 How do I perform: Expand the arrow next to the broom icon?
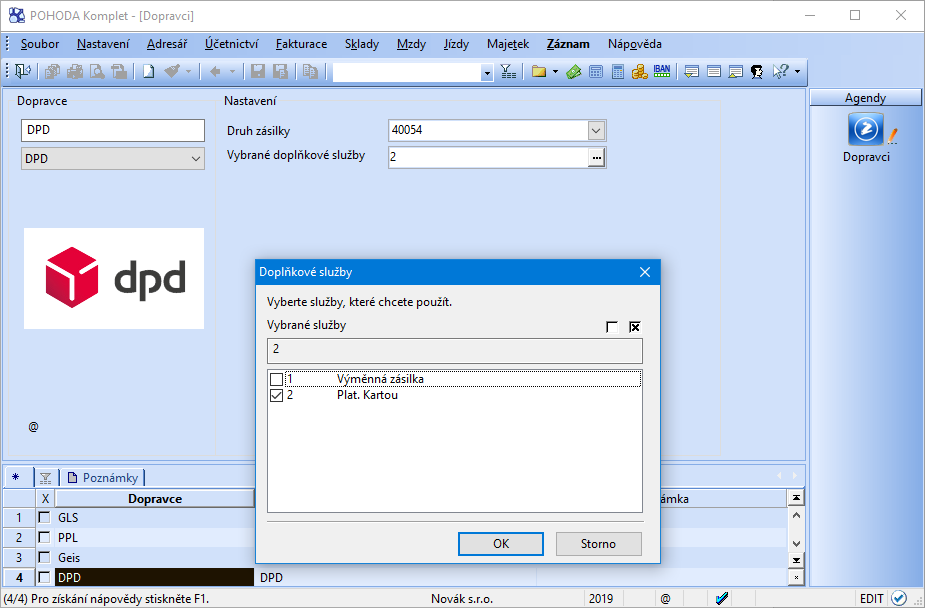click(x=189, y=72)
